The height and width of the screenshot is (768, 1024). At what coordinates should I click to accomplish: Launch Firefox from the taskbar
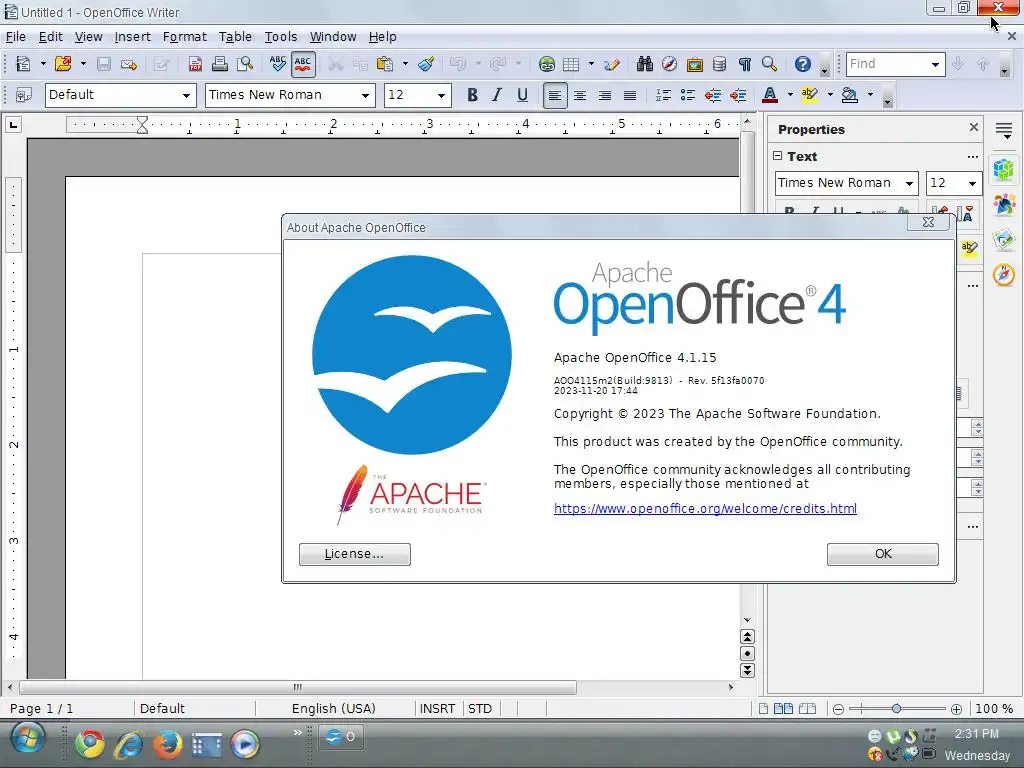[167, 743]
